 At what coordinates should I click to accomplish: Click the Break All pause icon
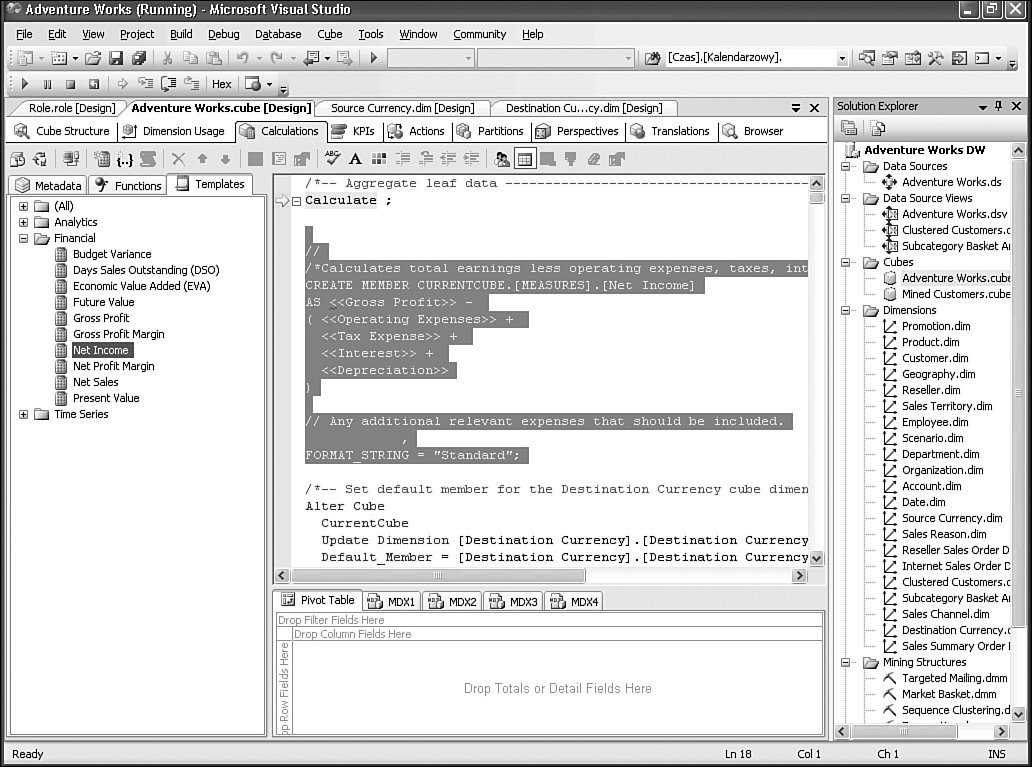(47, 84)
